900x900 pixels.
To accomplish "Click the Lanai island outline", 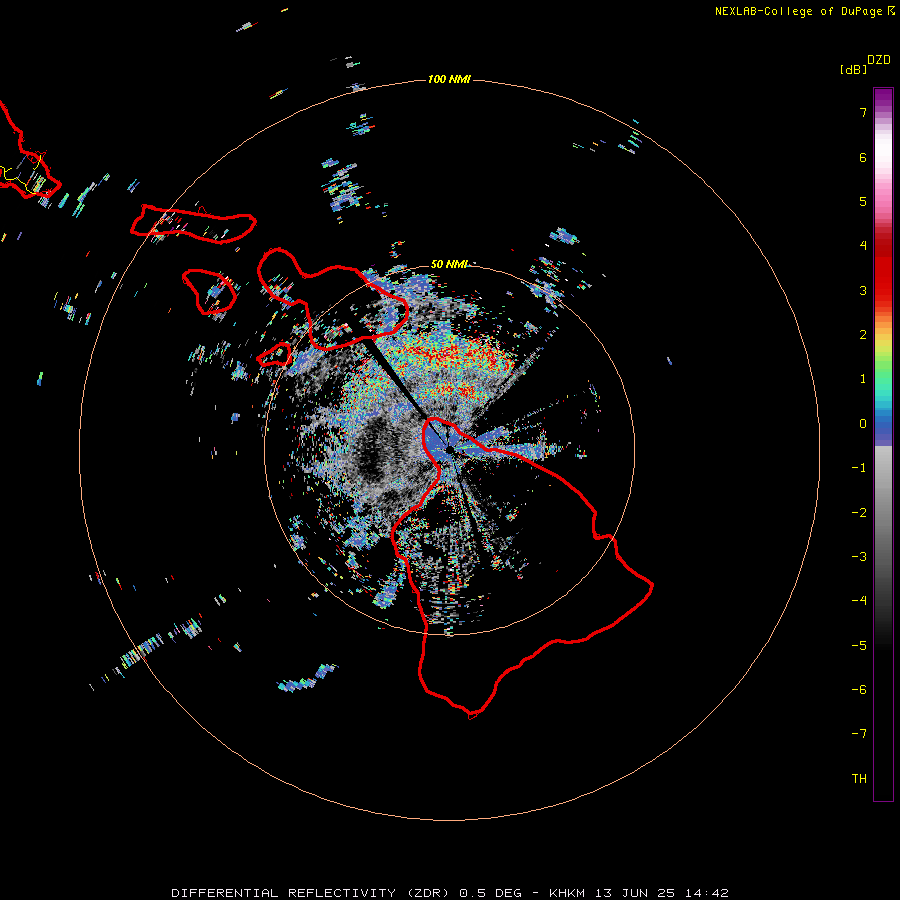I will pos(209,292).
